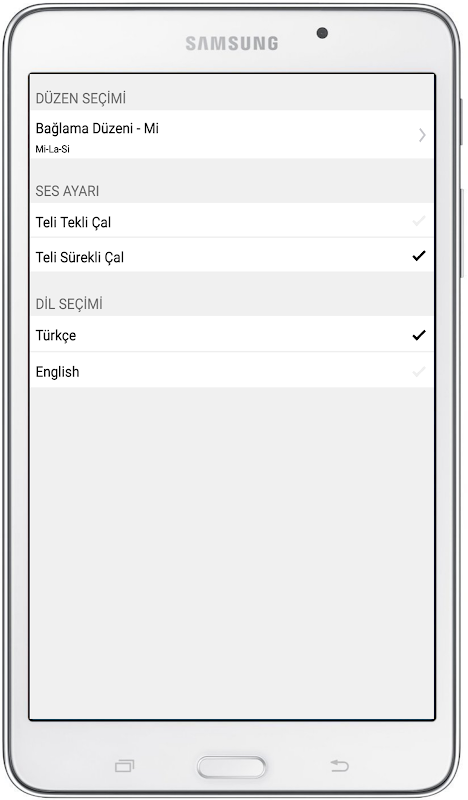The height and width of the screenshot is (800, 468).
Task: Tap the front camera lens dot
Action: click(x=322, y=33)
